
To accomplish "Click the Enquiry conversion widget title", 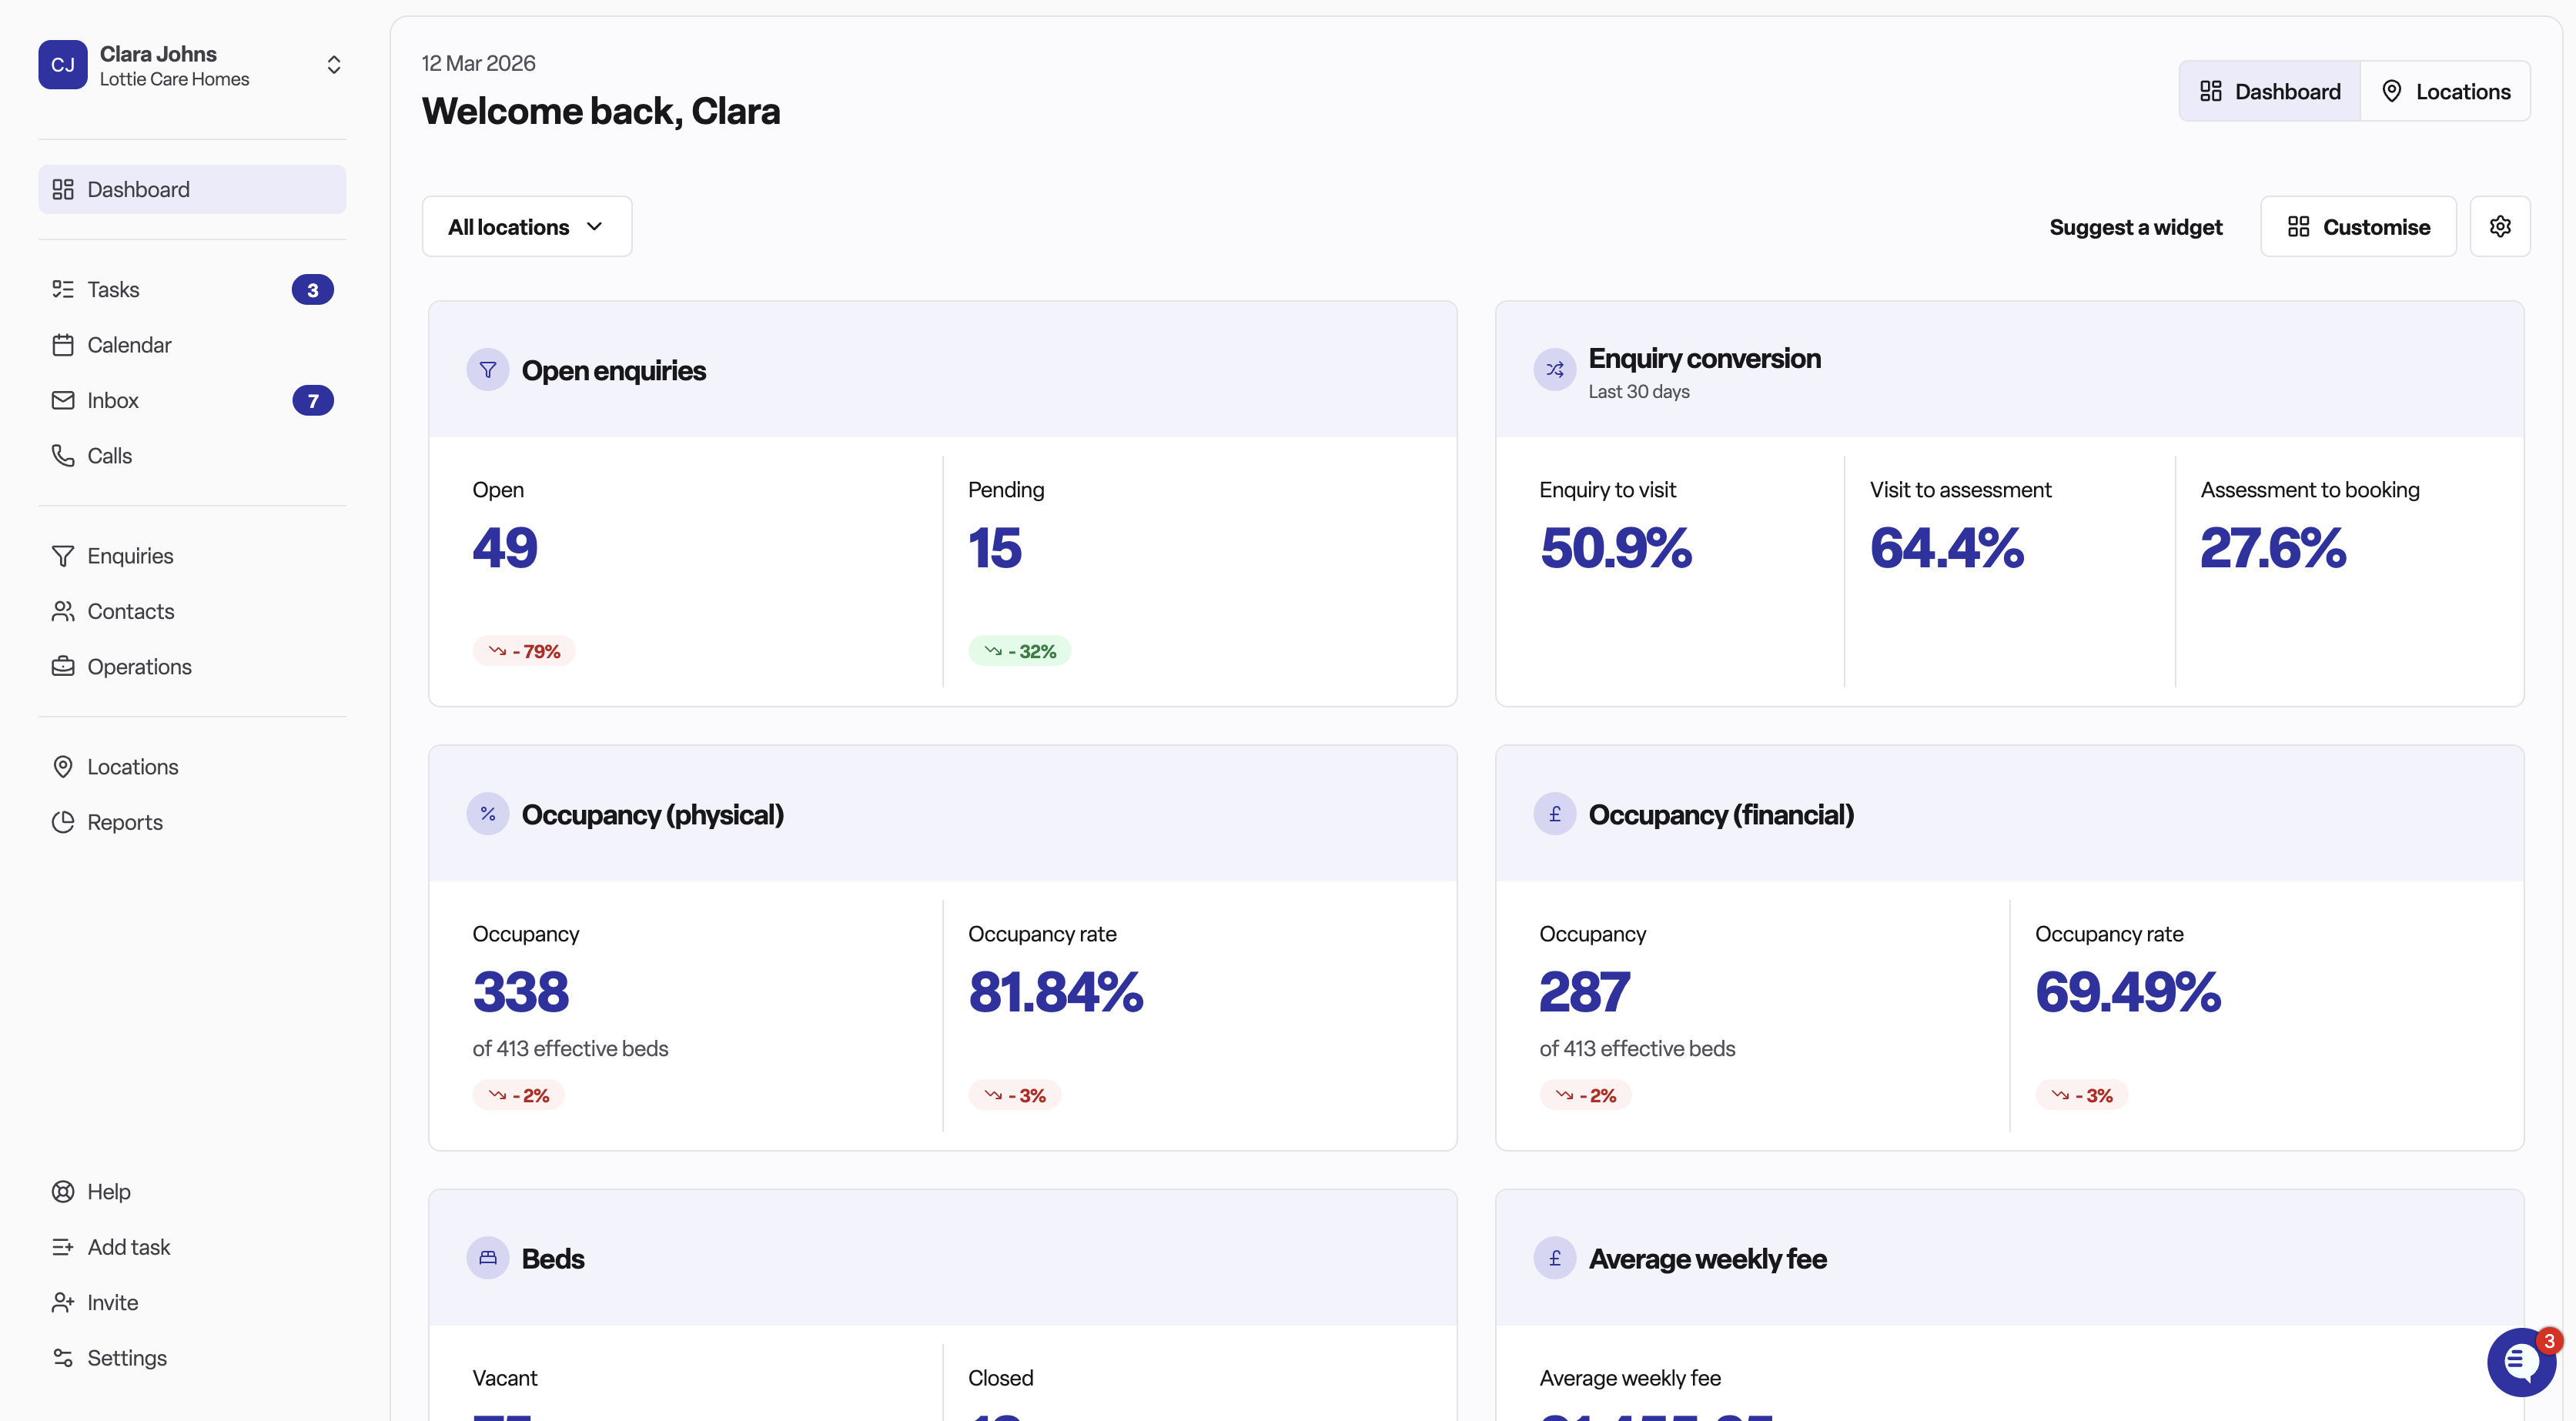I will 1705,358.
